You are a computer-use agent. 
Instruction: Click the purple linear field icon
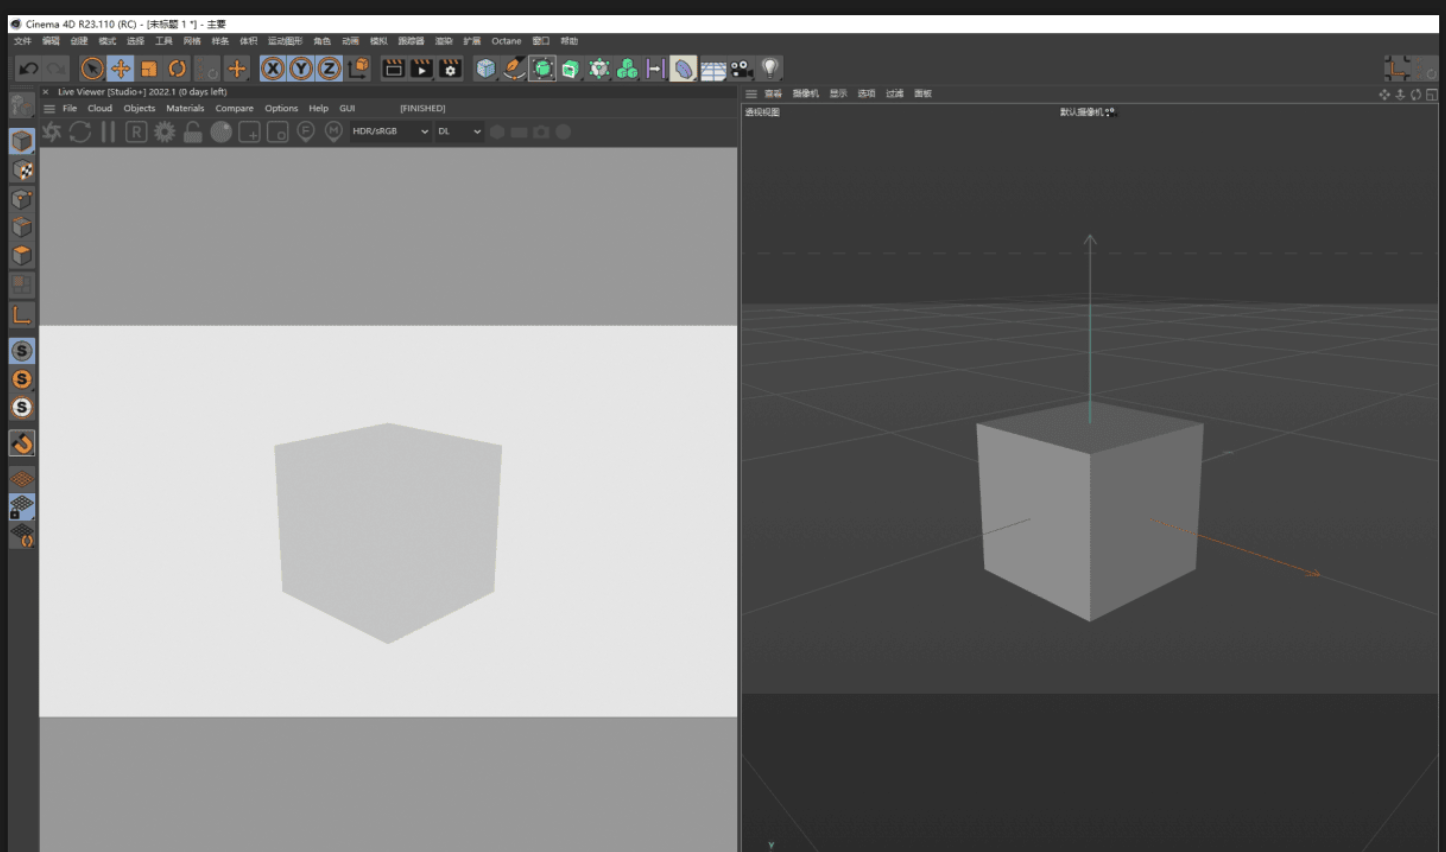click(x=655, y=68)
